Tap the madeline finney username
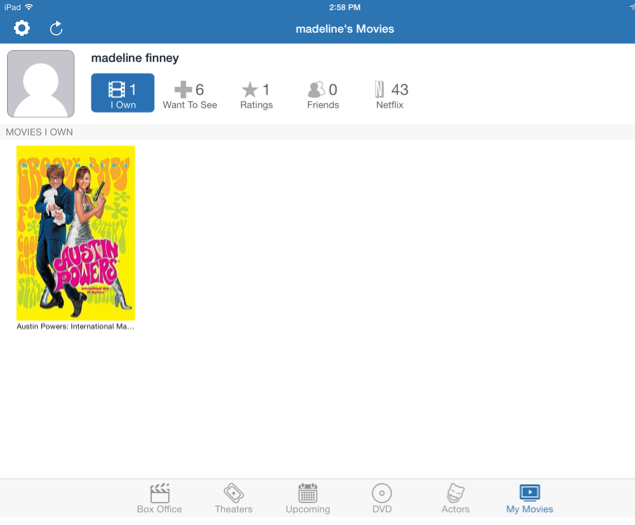635x525 pixels. tap(135, 59)
